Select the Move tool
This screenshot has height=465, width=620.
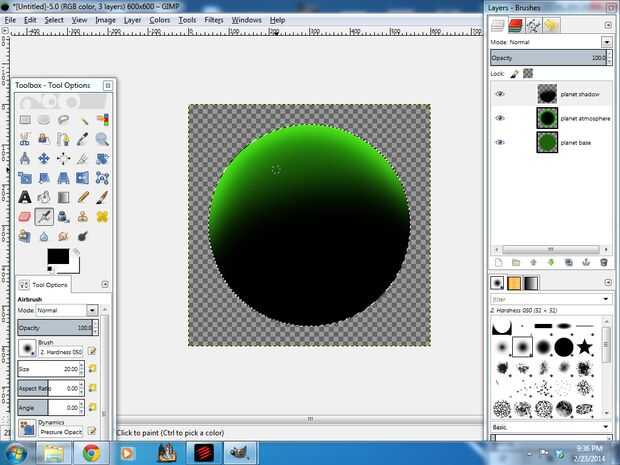44,158
